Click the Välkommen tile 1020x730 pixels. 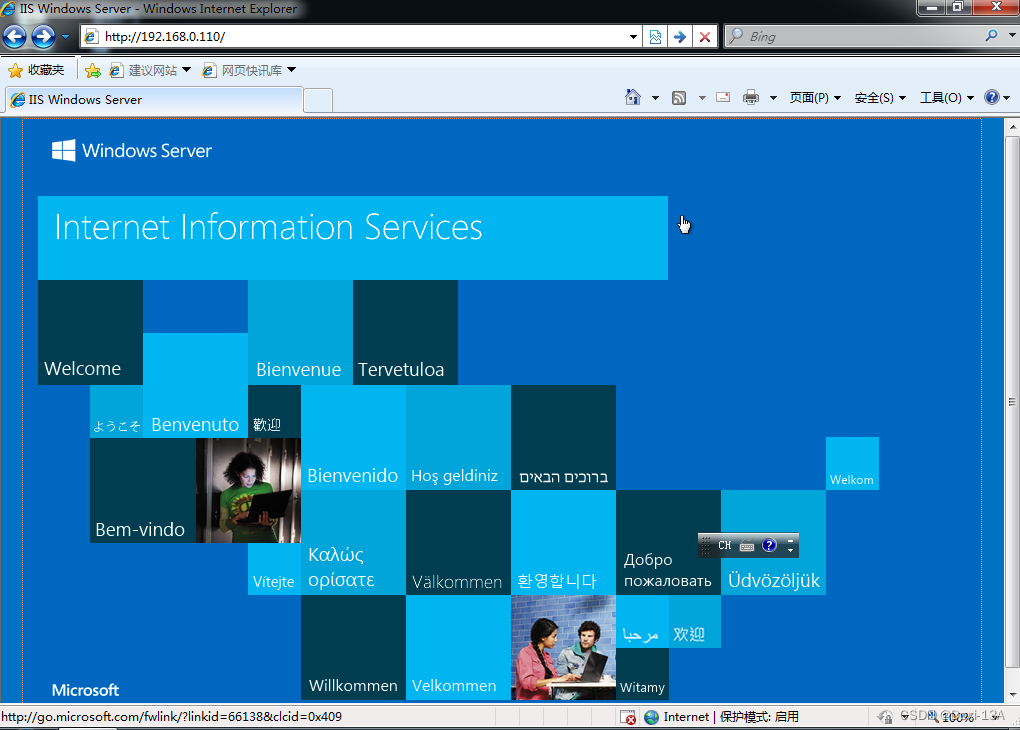click(x=459, y=543)
